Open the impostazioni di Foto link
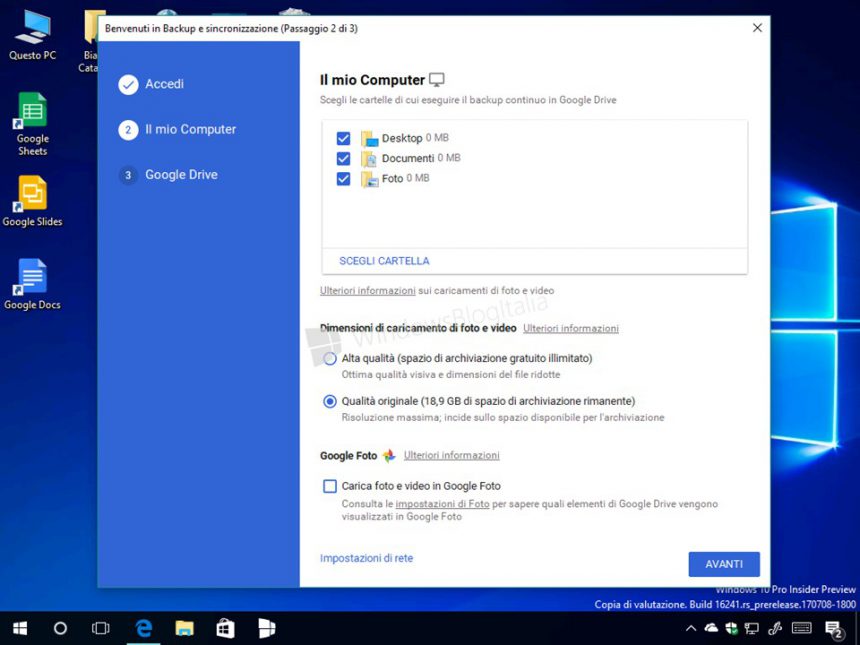This screenshot has height=645, width=860. 442,503
